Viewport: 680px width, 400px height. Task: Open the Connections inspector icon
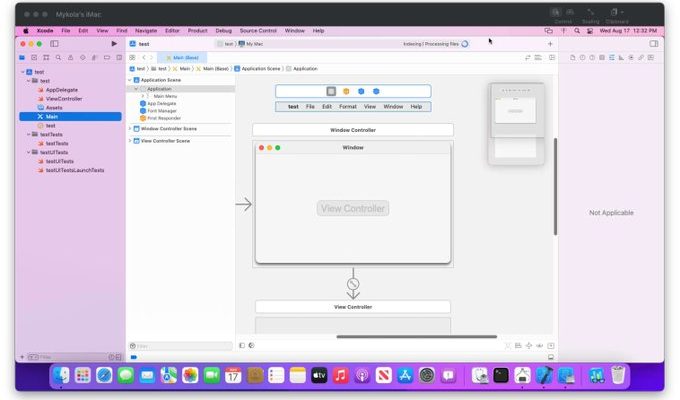[x=631, y=58]
